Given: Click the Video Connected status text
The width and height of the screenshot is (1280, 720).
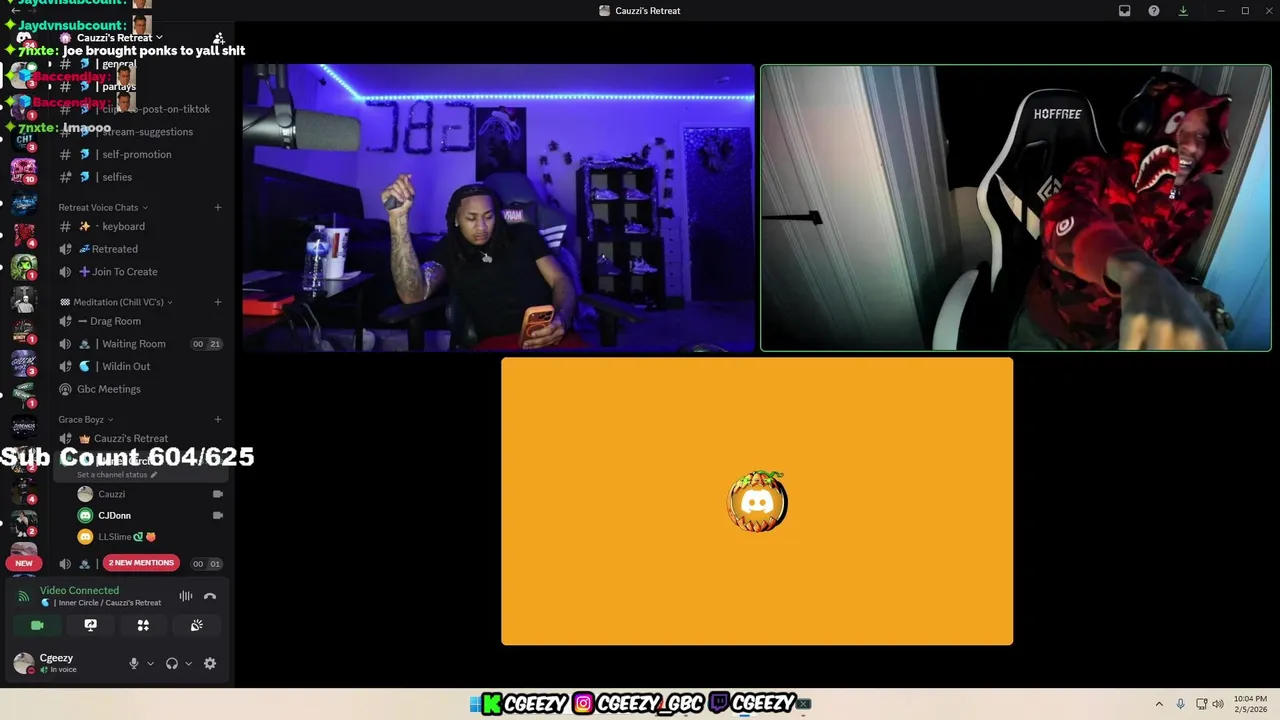Looking at the screenshot, I should click(x=79, y=590).
